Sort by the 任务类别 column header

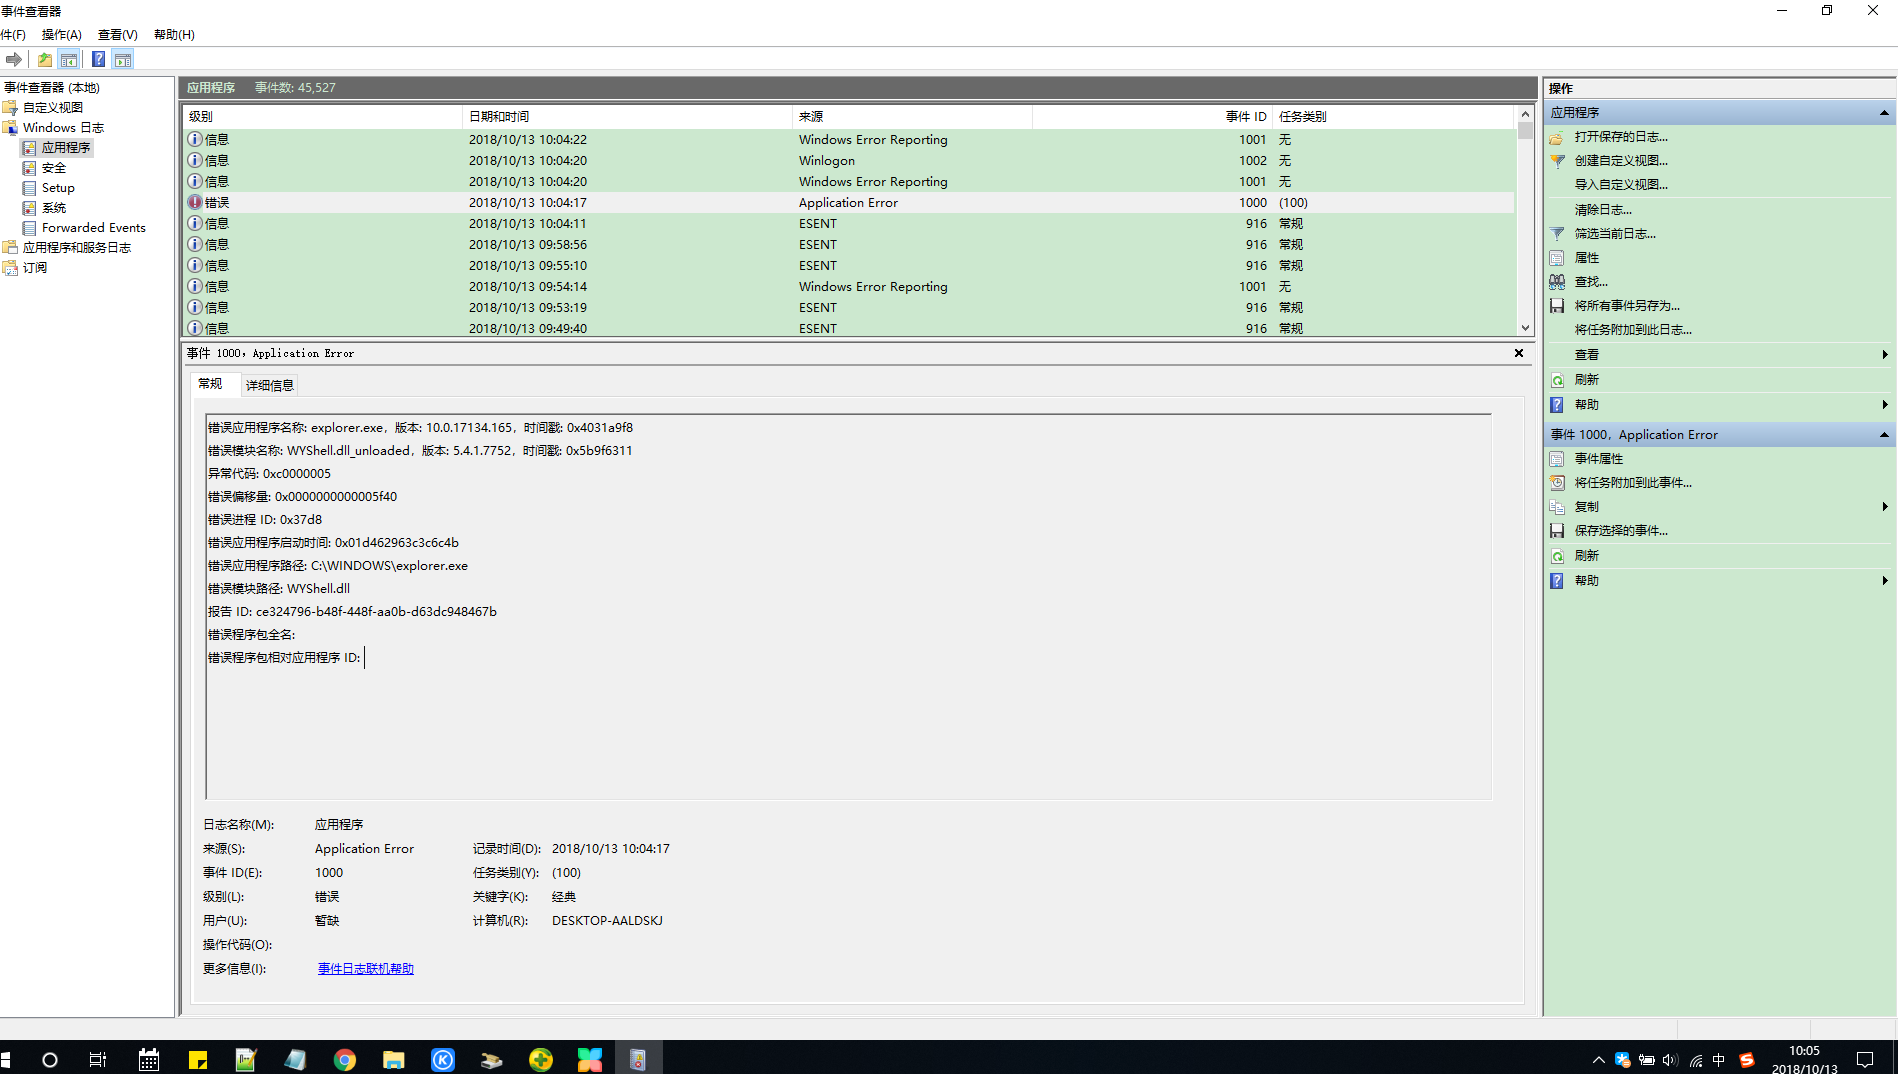tap(1394, 117)
